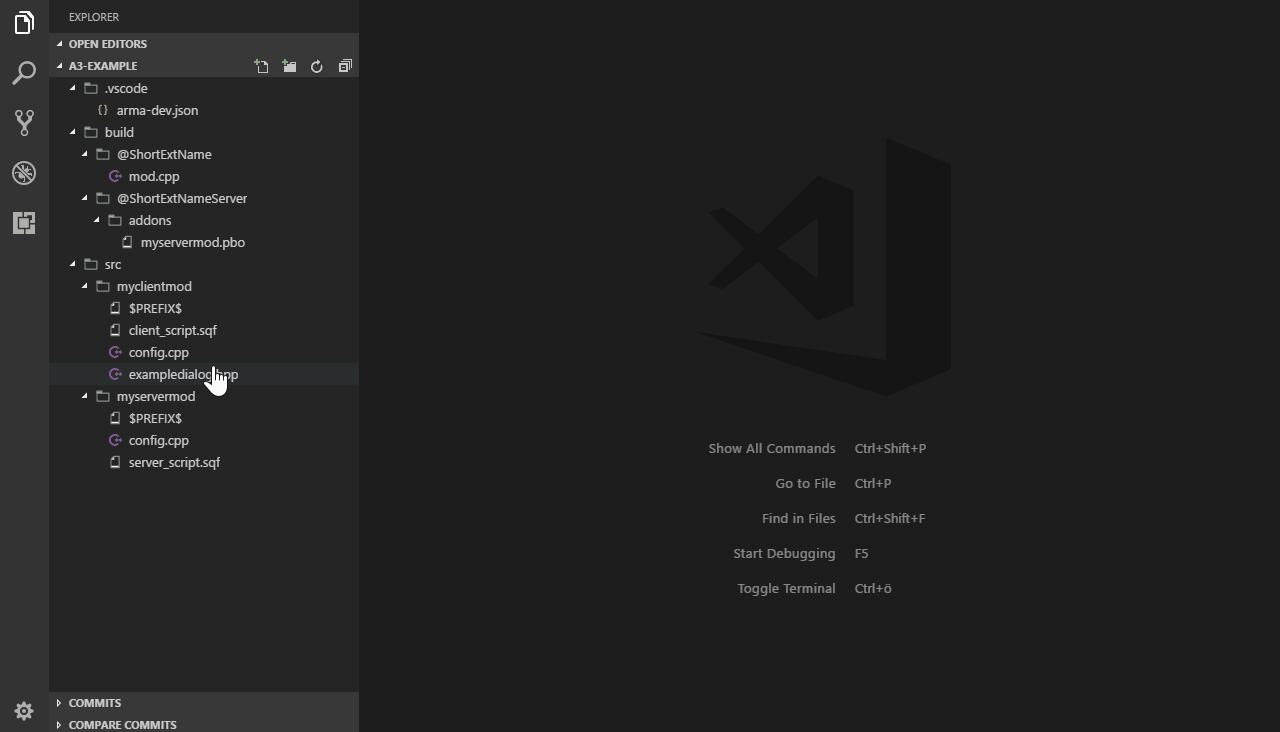The height and width of the screenshot is (732, 1280).
Task: Click the New Folder icon
Action: [290, 66]
